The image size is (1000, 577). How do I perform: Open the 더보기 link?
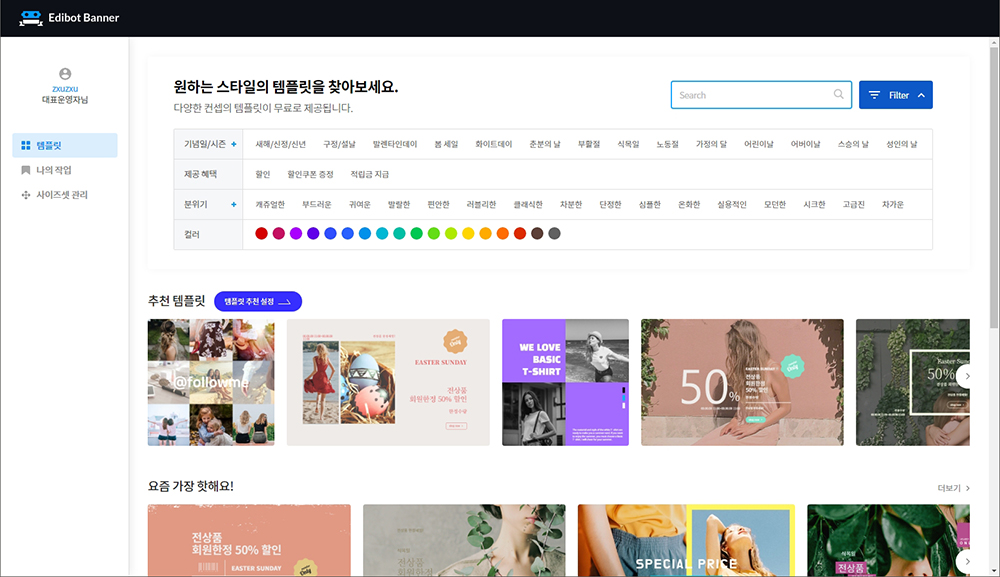953,488
